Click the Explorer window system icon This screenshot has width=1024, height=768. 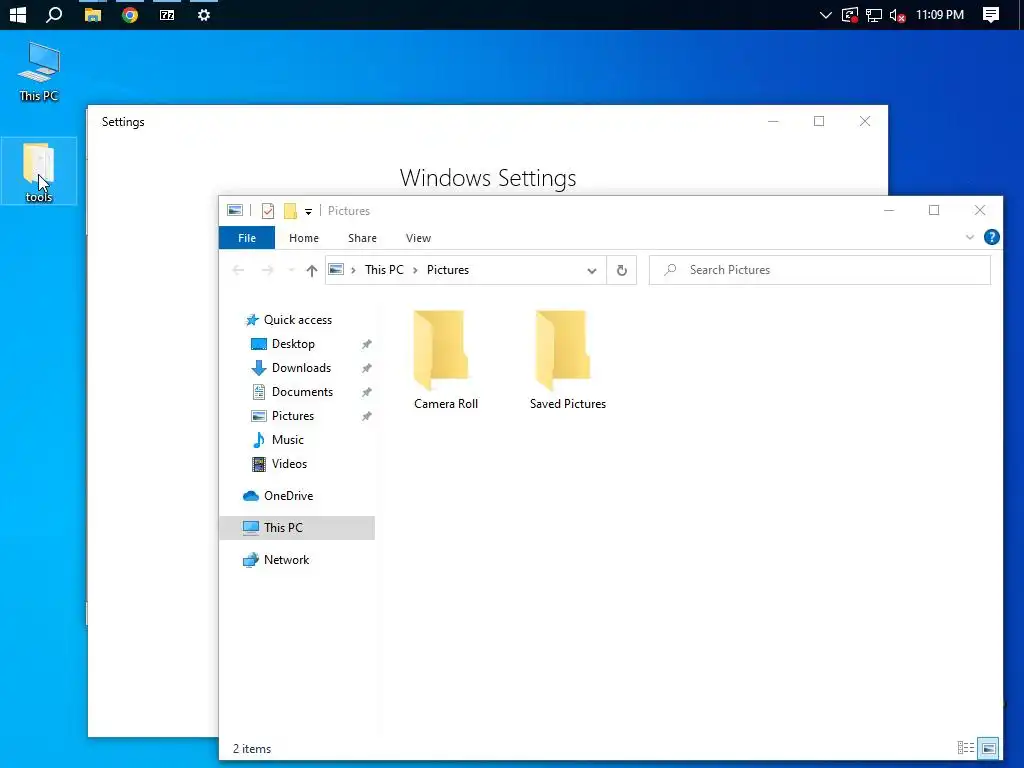click(x=235, y=210)
